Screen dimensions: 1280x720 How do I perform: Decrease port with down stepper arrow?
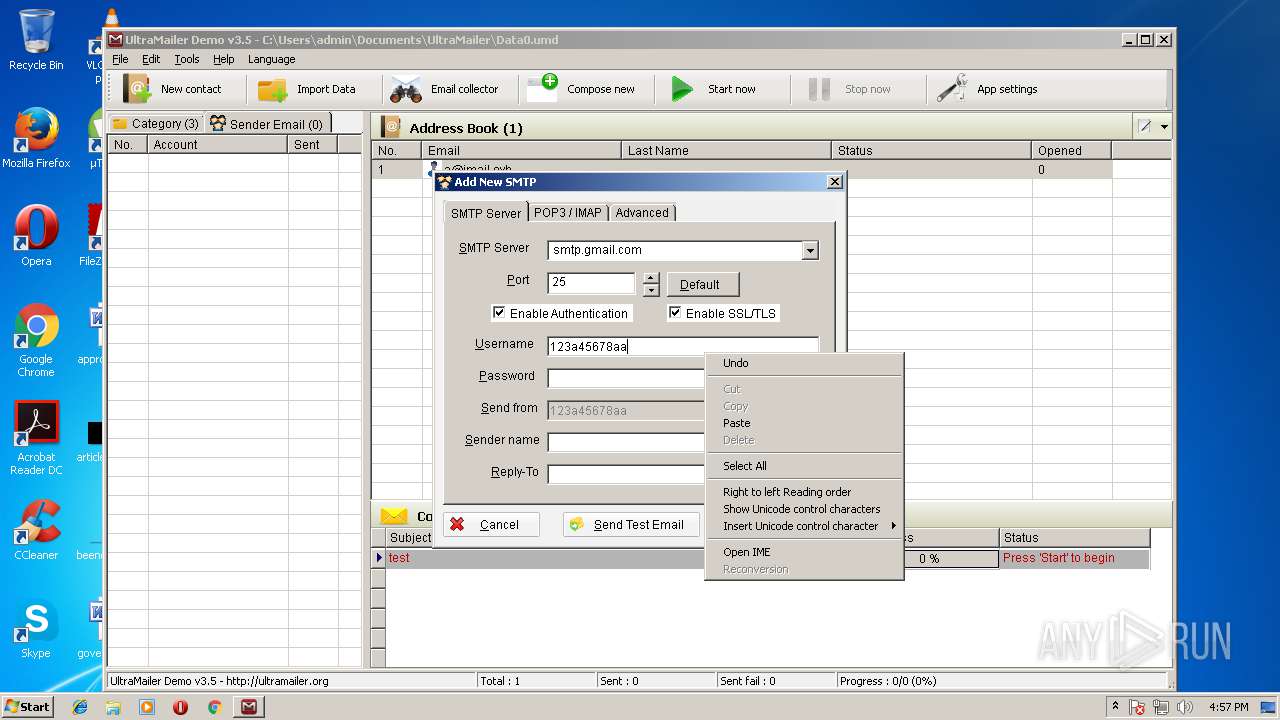pyautogui.click(x=651, y=290)
